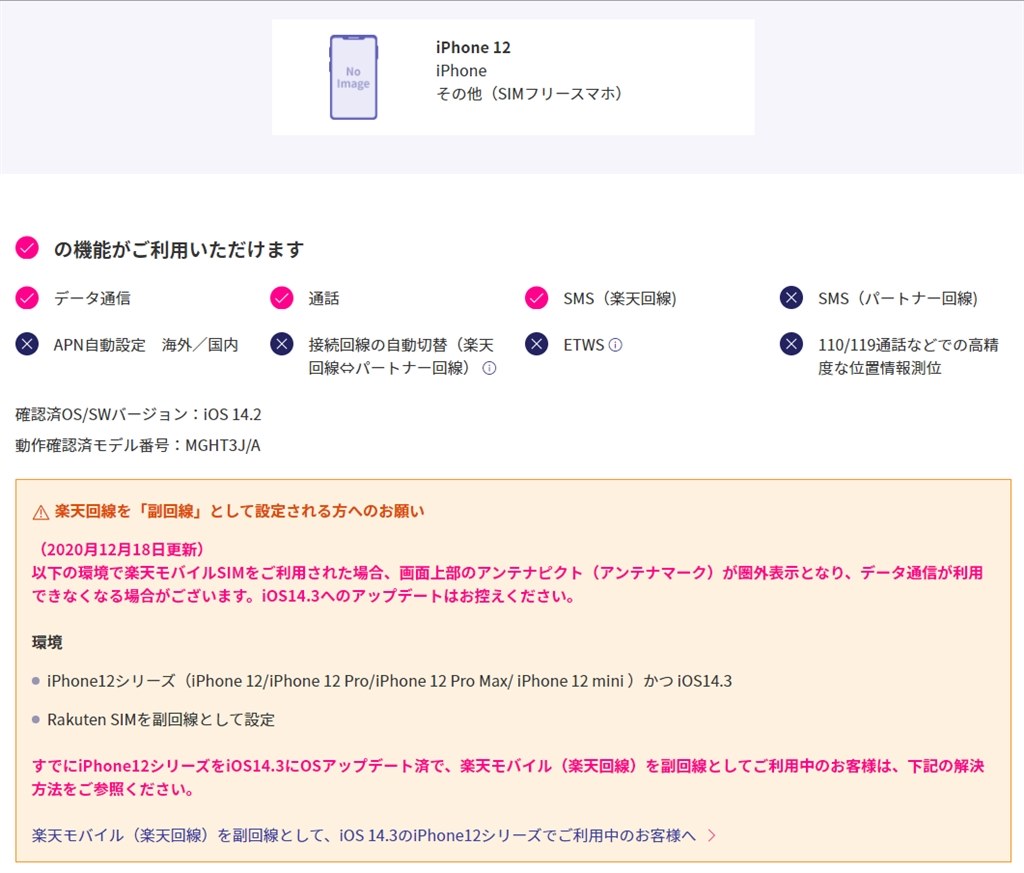This screenshot has height=873, width=1024.
Task: Click the iPhone 12 product title
Action: point(473,48)
